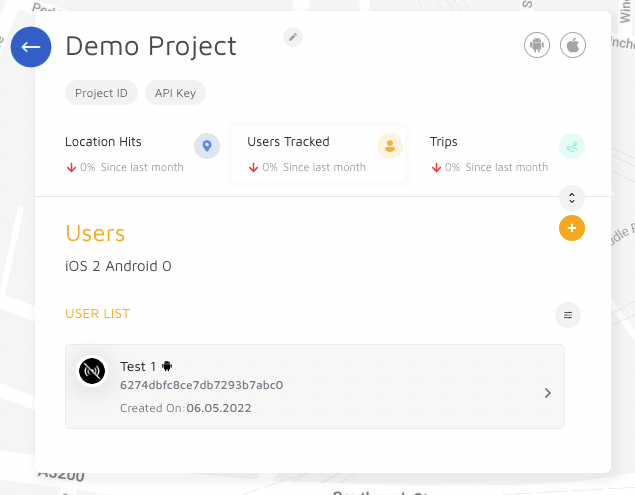Click the API Key chip

tap(176, 93)
